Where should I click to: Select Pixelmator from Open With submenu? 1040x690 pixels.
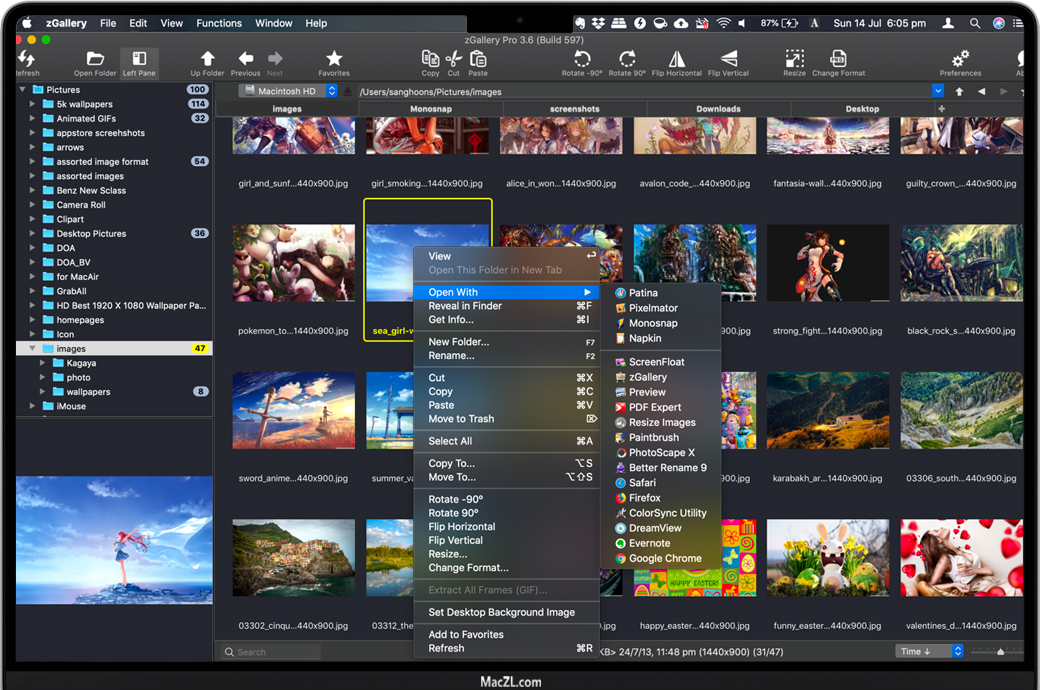[x=653, y=308]
